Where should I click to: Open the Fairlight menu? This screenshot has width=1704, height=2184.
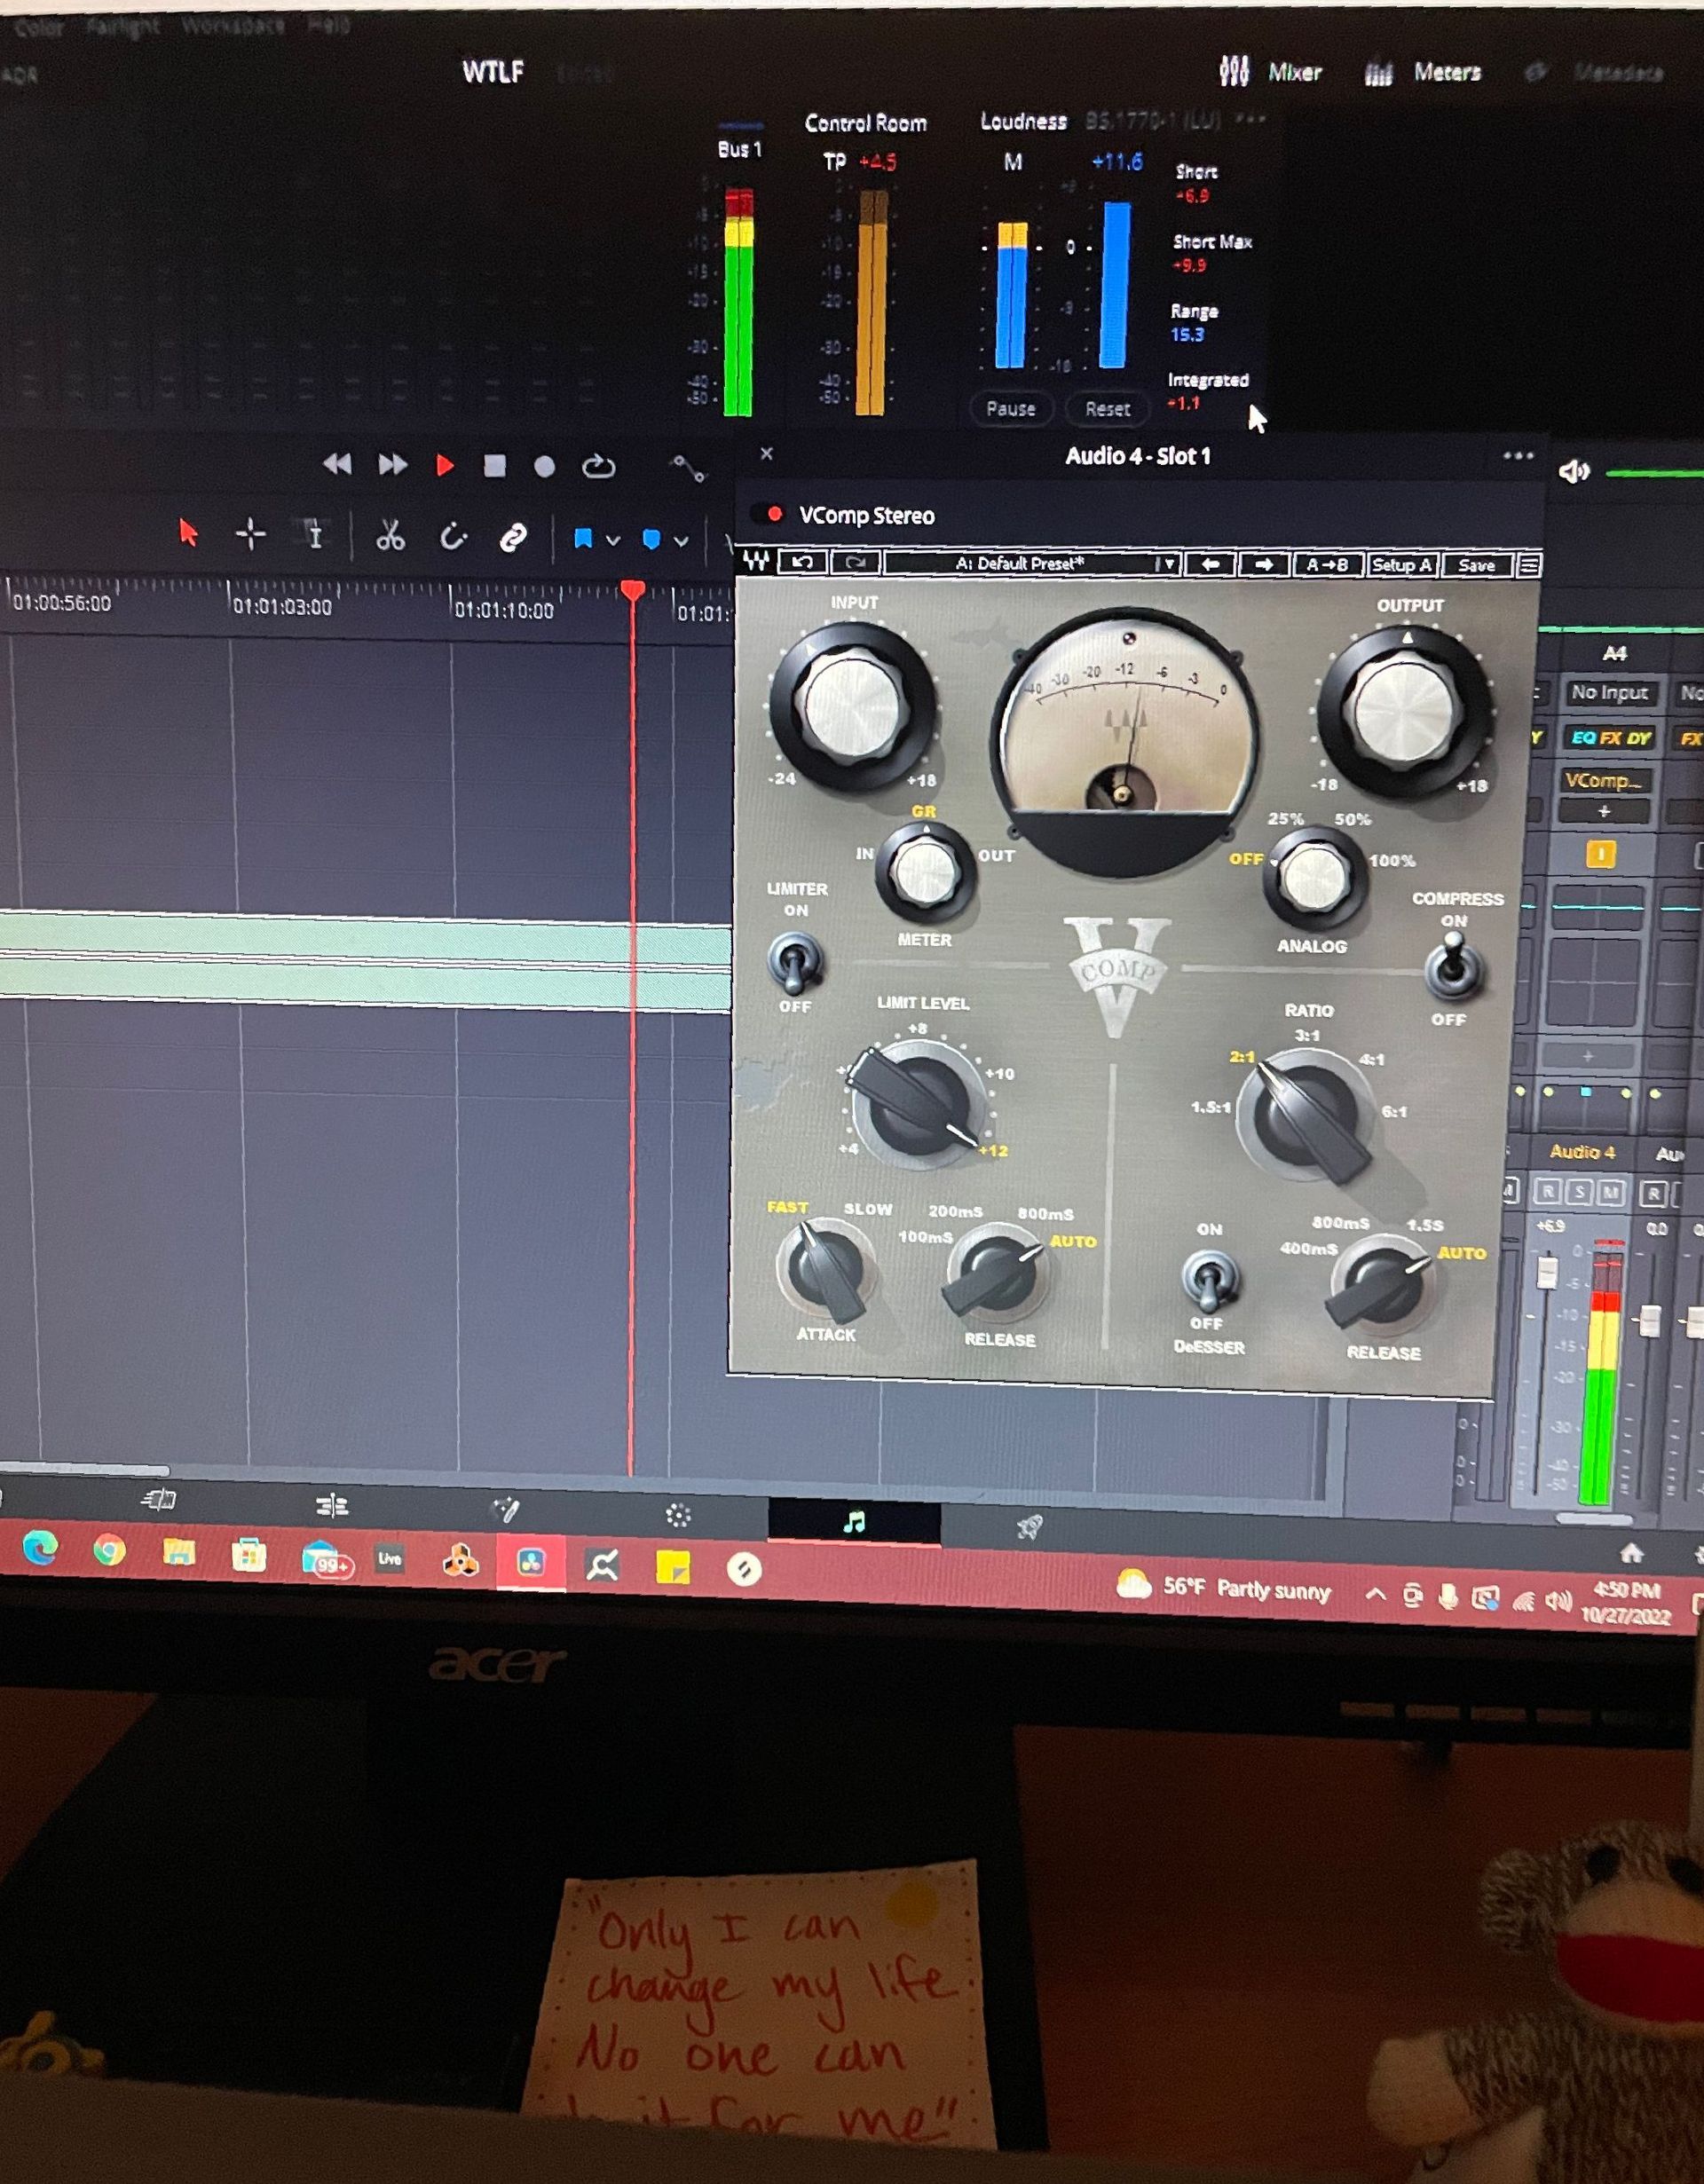123,25
